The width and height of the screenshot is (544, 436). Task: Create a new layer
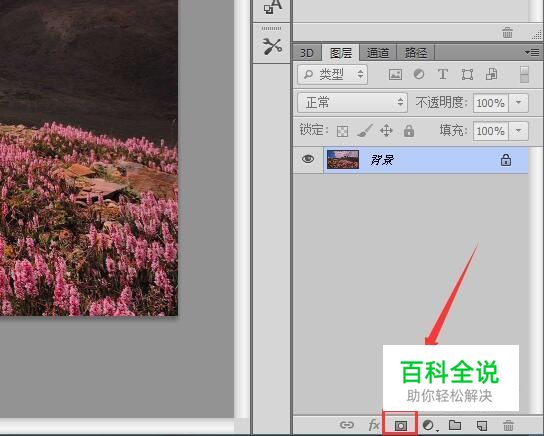pyautogui.click(x=482, y=425)
